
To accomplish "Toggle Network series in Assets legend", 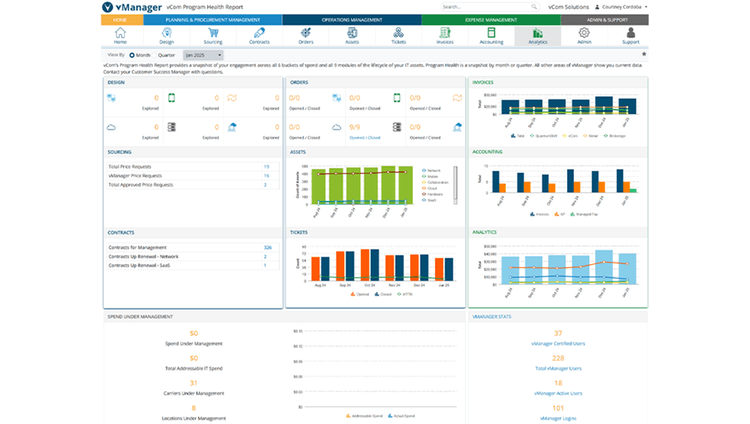I will click(x=431, y=170).
